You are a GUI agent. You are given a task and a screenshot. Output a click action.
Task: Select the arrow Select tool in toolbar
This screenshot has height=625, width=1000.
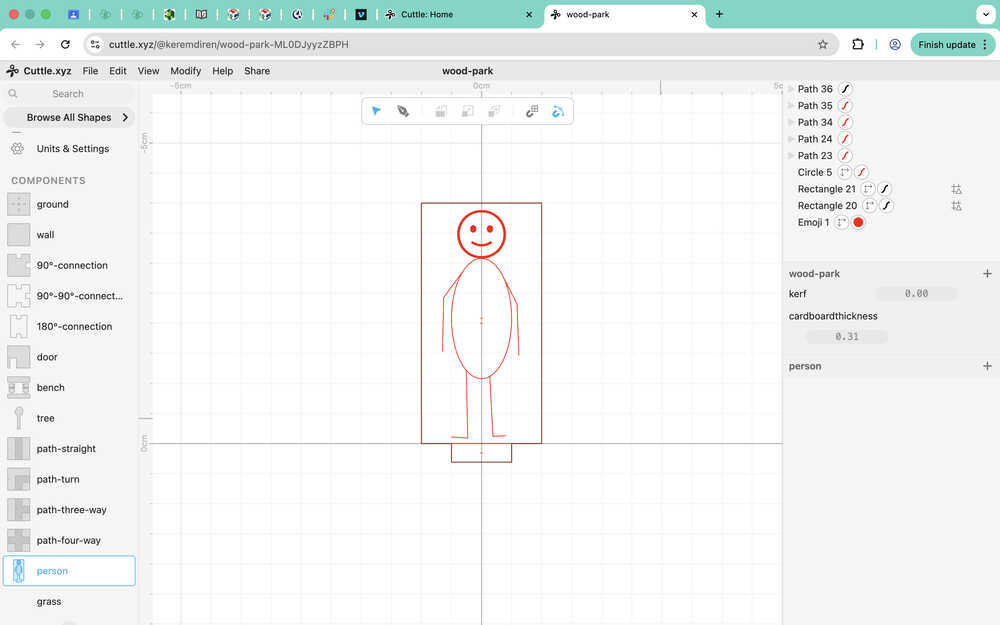pos(376,111)
